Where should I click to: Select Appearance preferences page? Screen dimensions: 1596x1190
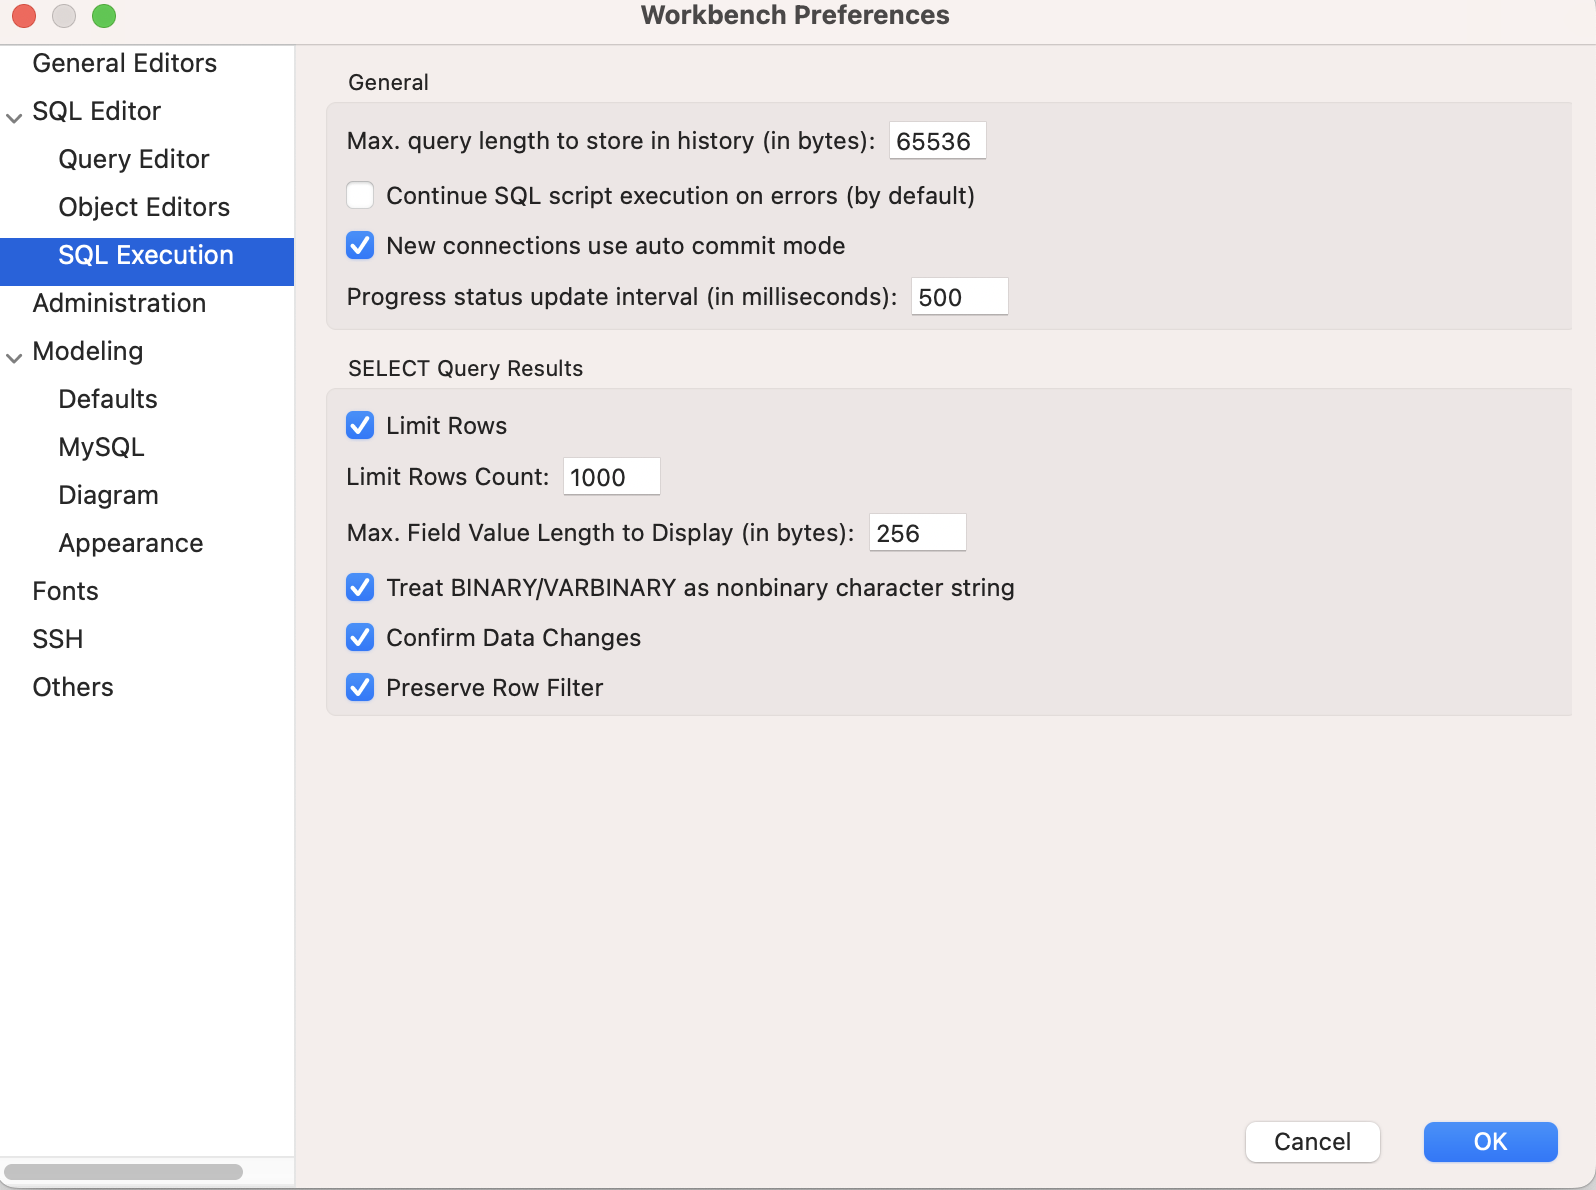131,543
